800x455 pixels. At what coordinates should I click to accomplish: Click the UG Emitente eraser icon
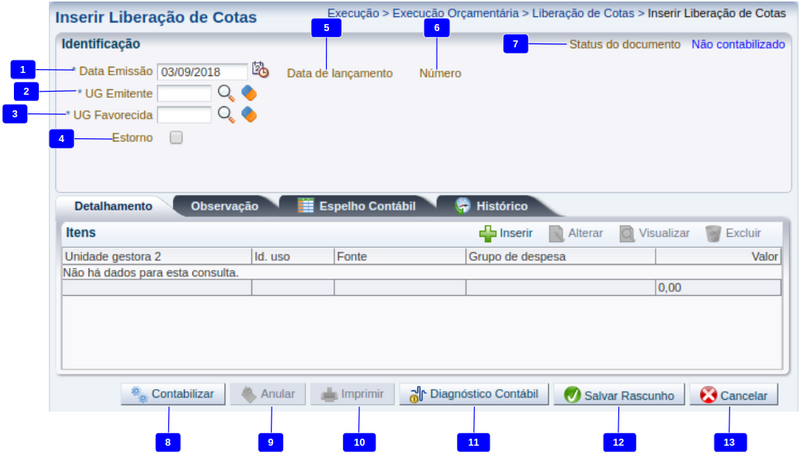[249, 93]
